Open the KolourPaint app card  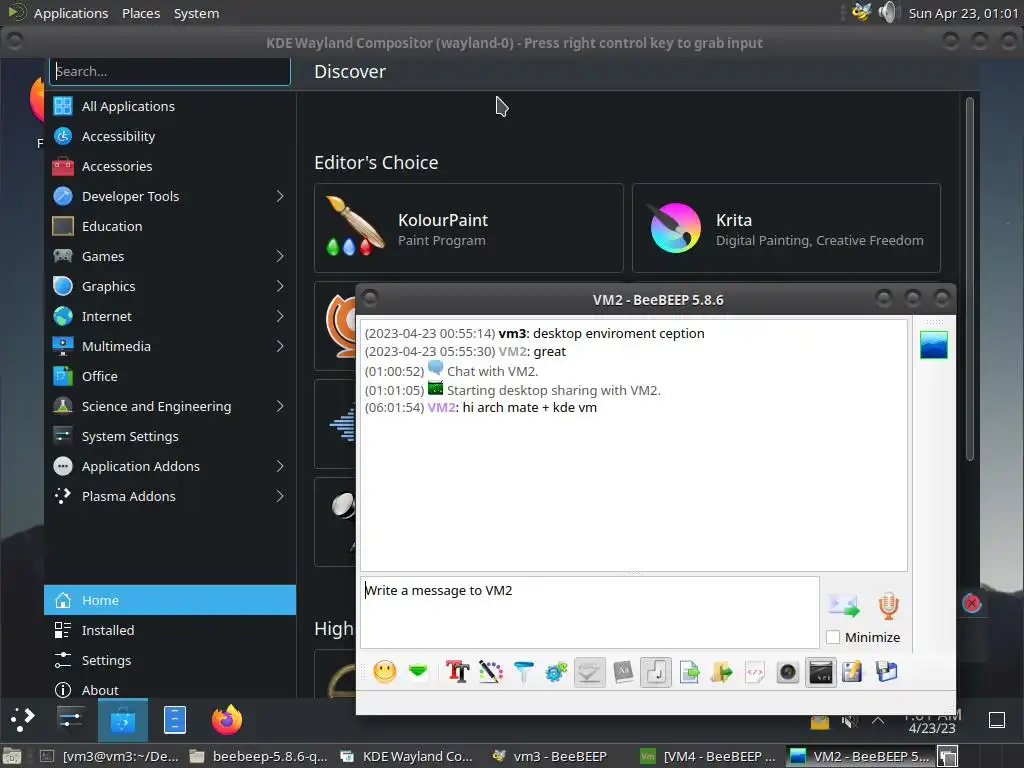(x=468, y=228)
